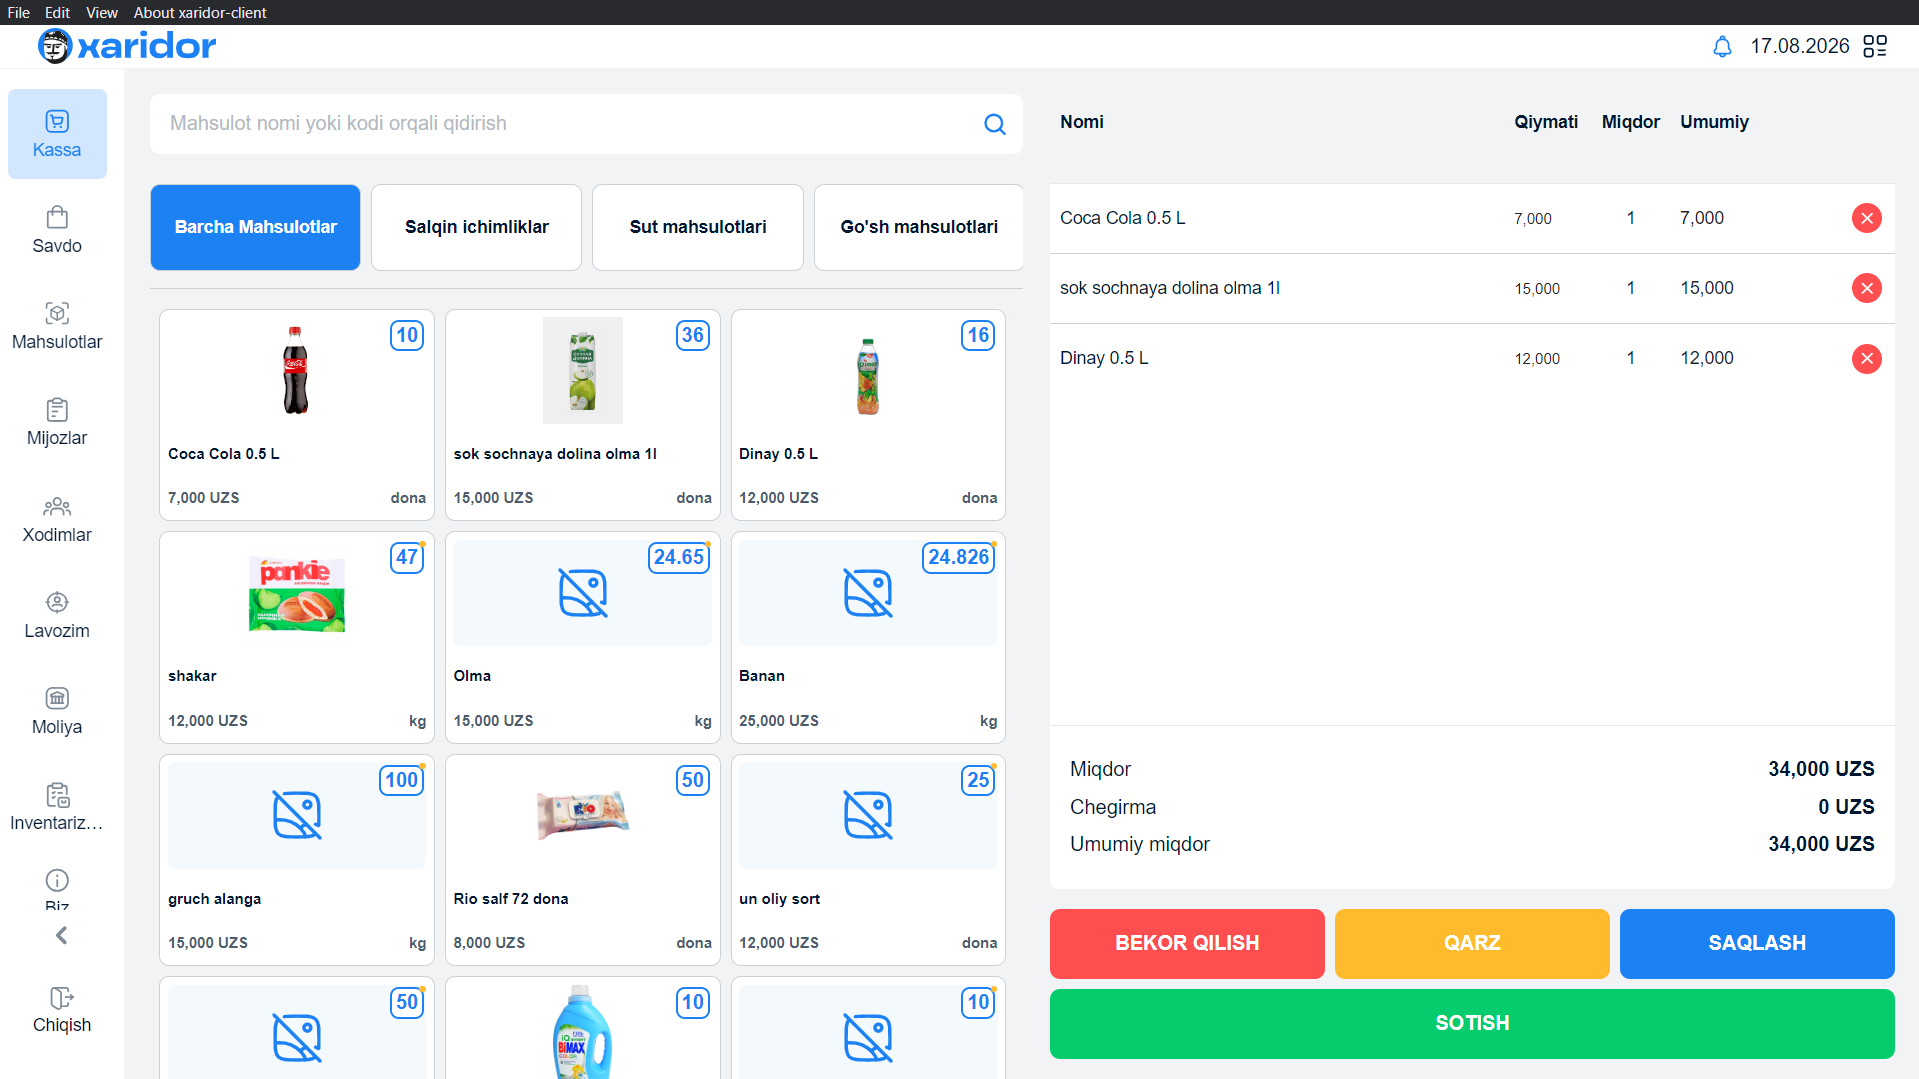
Task: Click the stock badge 24.826 on Banan
Action: (958, 557)
